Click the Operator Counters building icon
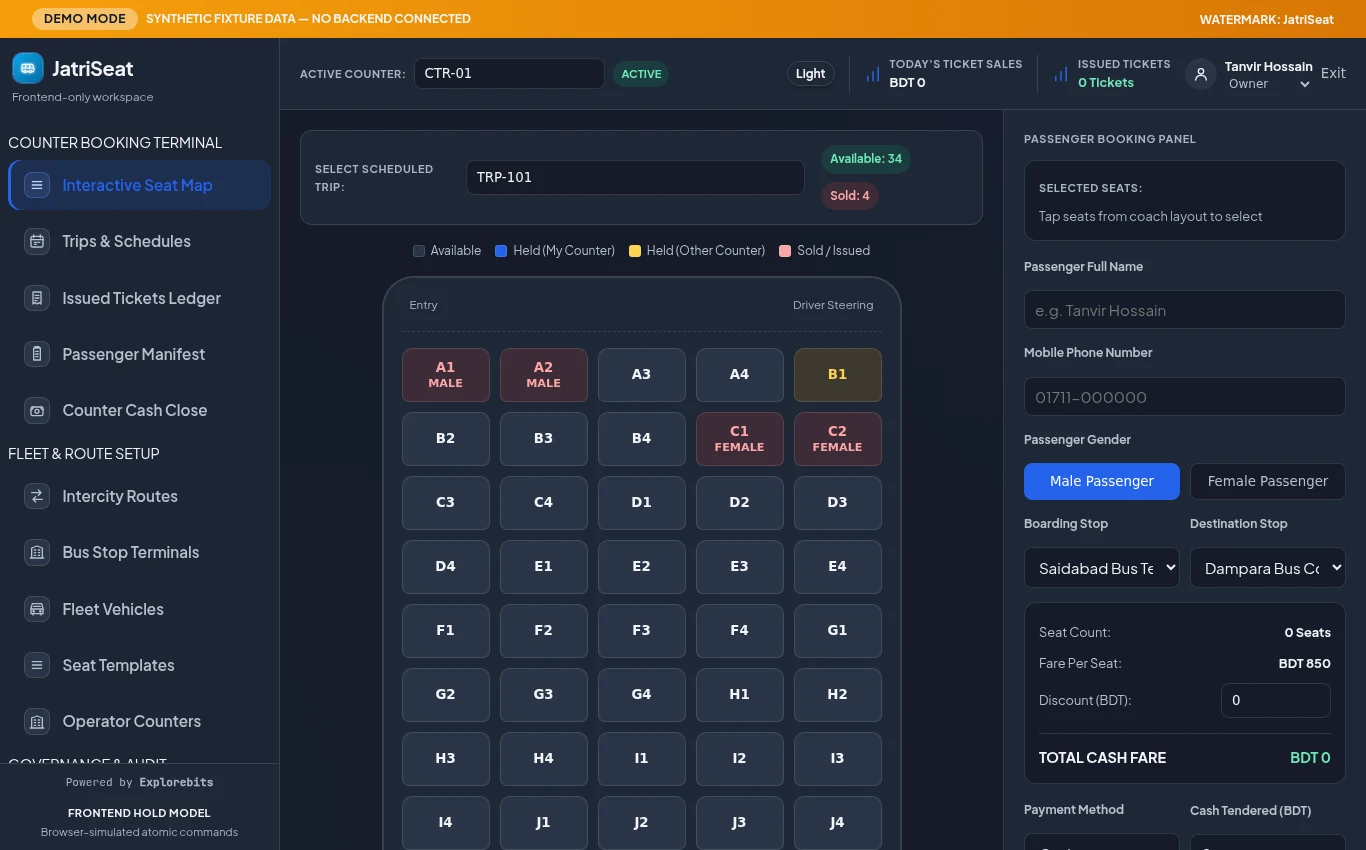Screen dimensions: 1366x850 [37, 721]
